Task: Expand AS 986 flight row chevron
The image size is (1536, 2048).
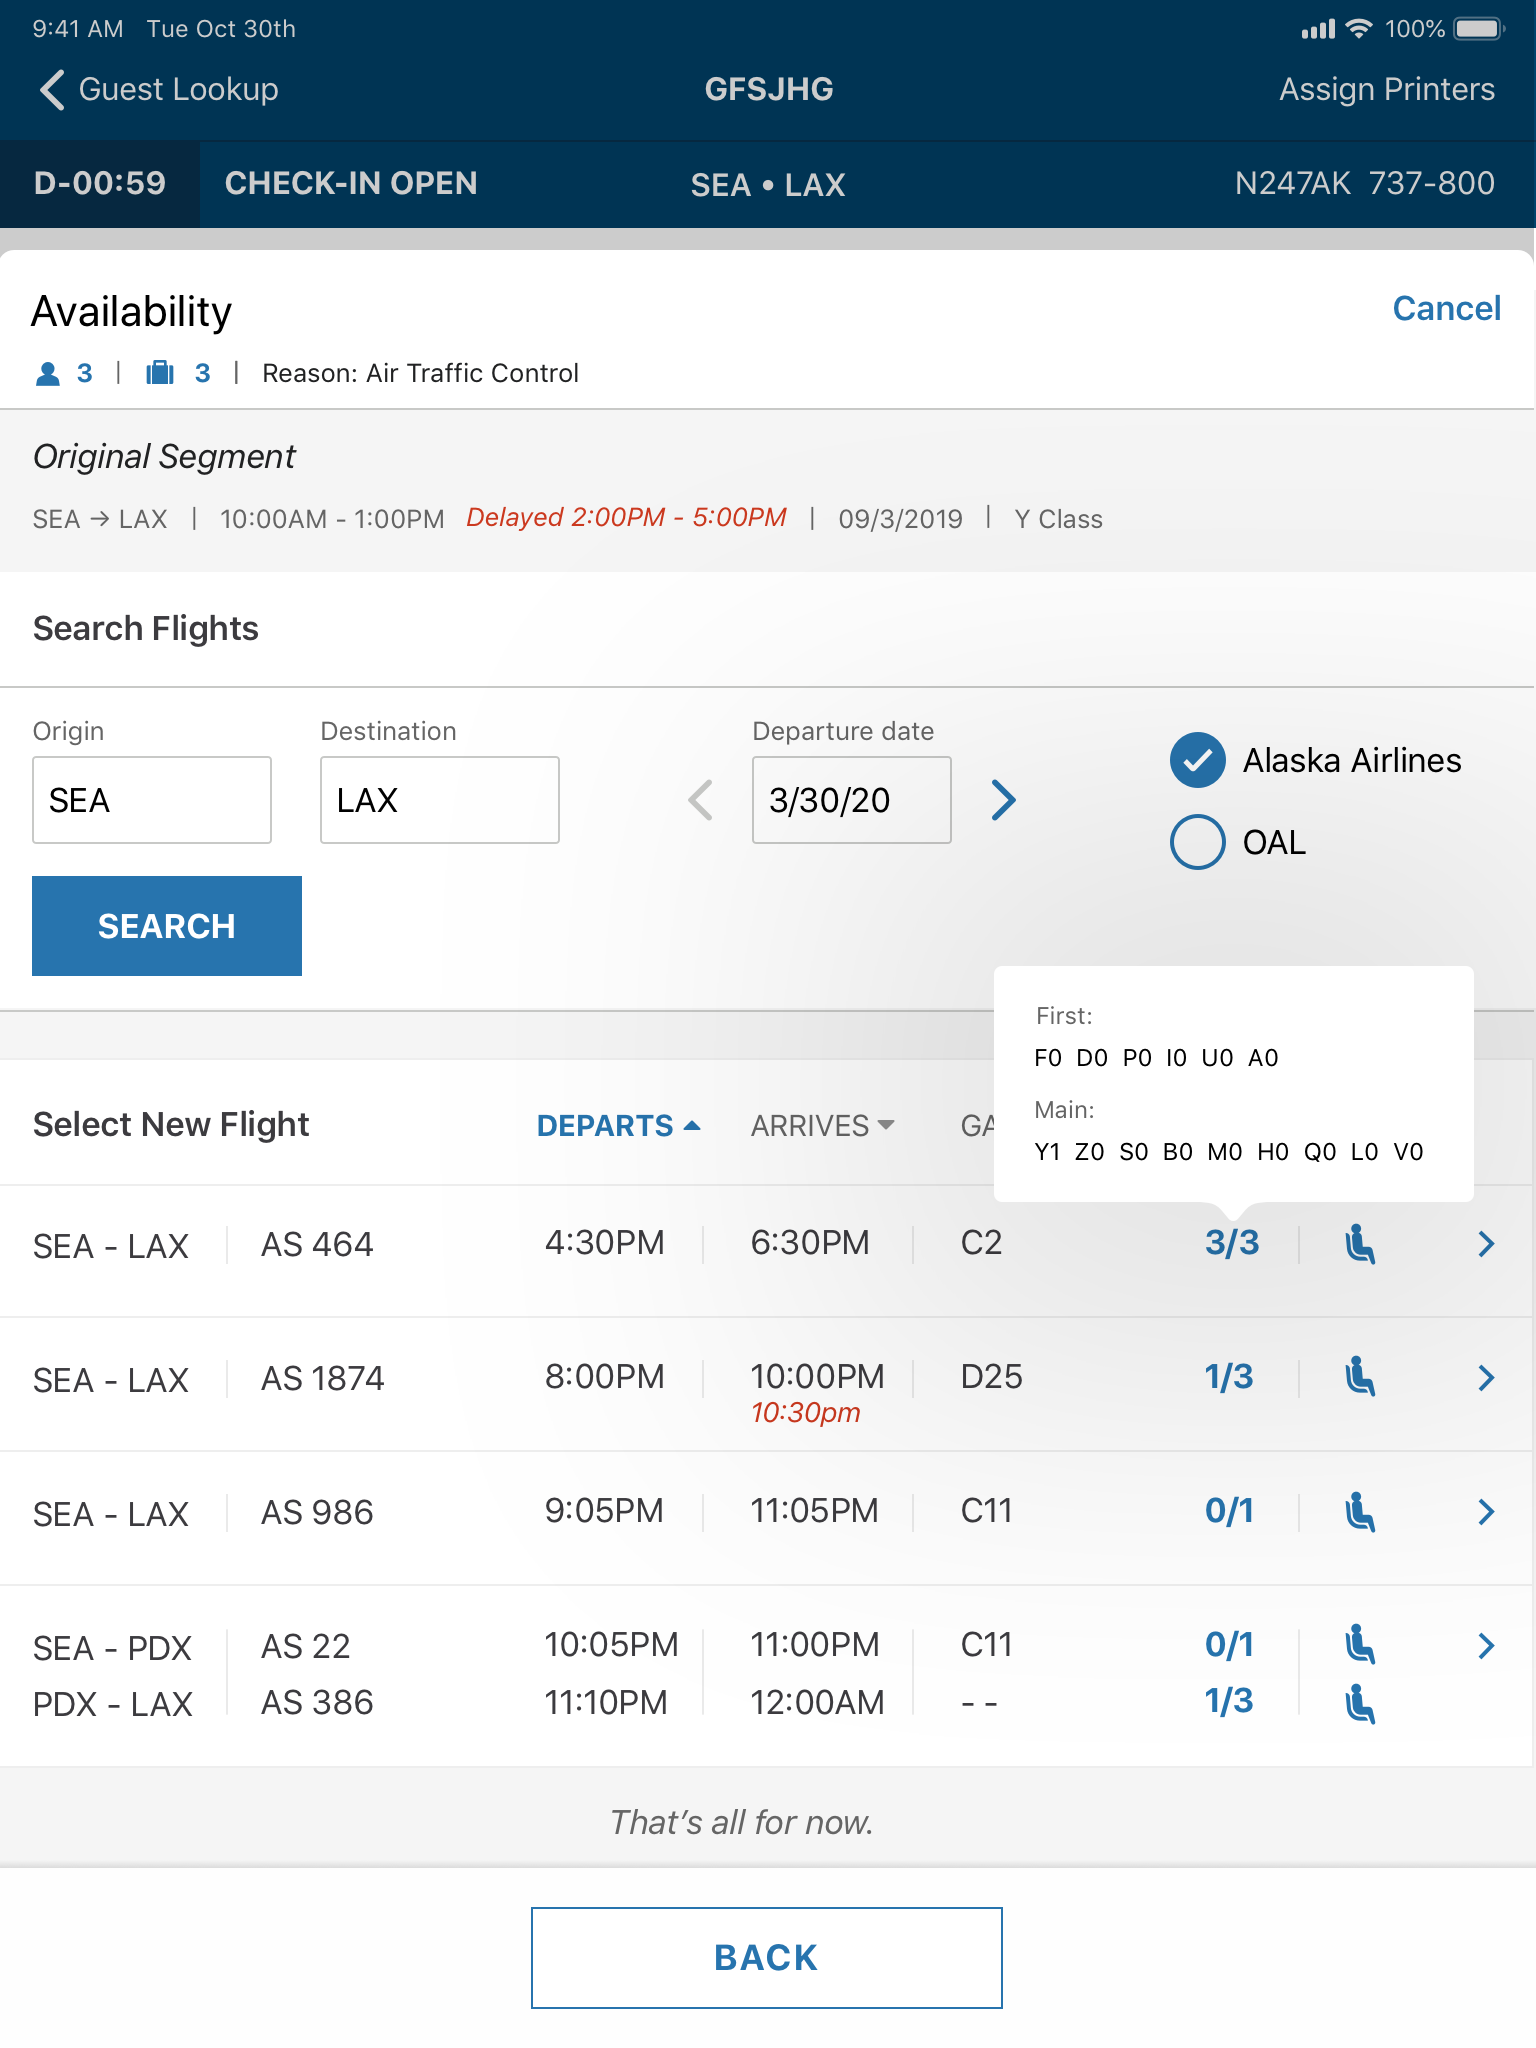Action: (1486, 1512)
